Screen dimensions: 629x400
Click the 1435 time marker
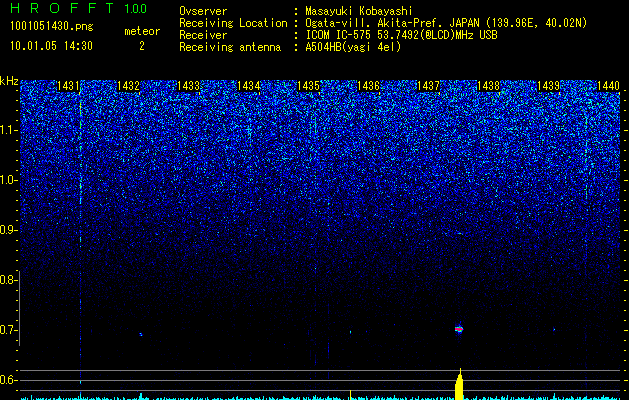308,86
